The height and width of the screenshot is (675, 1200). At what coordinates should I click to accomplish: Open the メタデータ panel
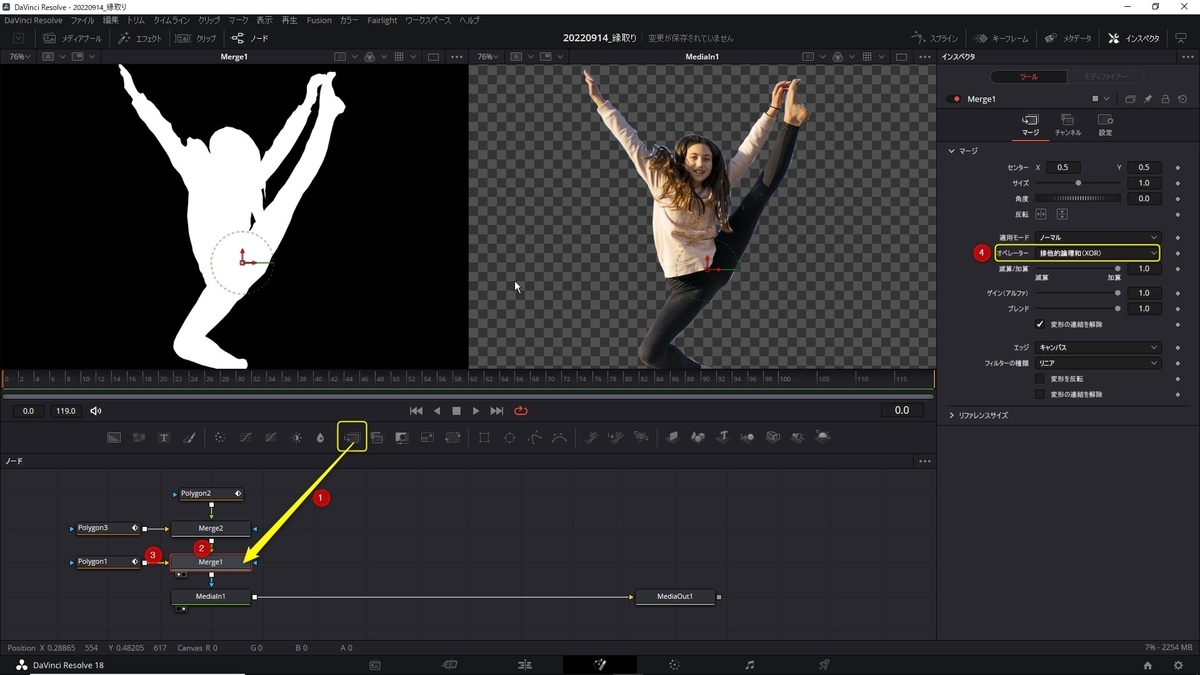coord(1068,38)
